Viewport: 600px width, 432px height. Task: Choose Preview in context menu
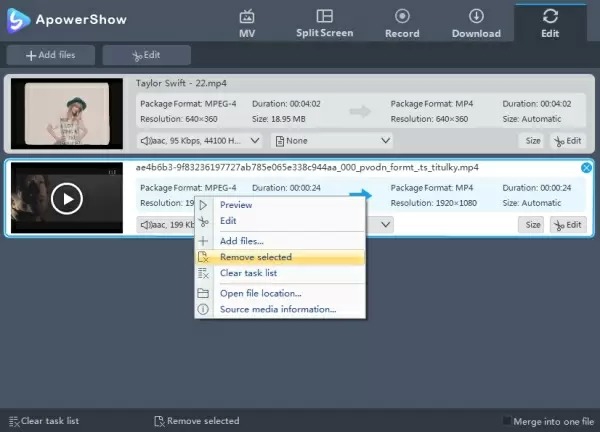[280, 205]
